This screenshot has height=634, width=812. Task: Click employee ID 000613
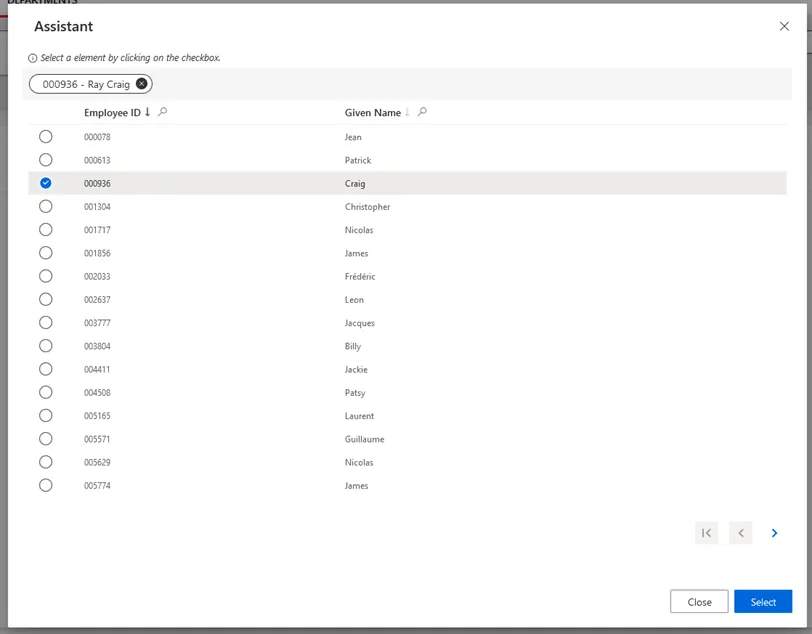[x=97, y=161]
